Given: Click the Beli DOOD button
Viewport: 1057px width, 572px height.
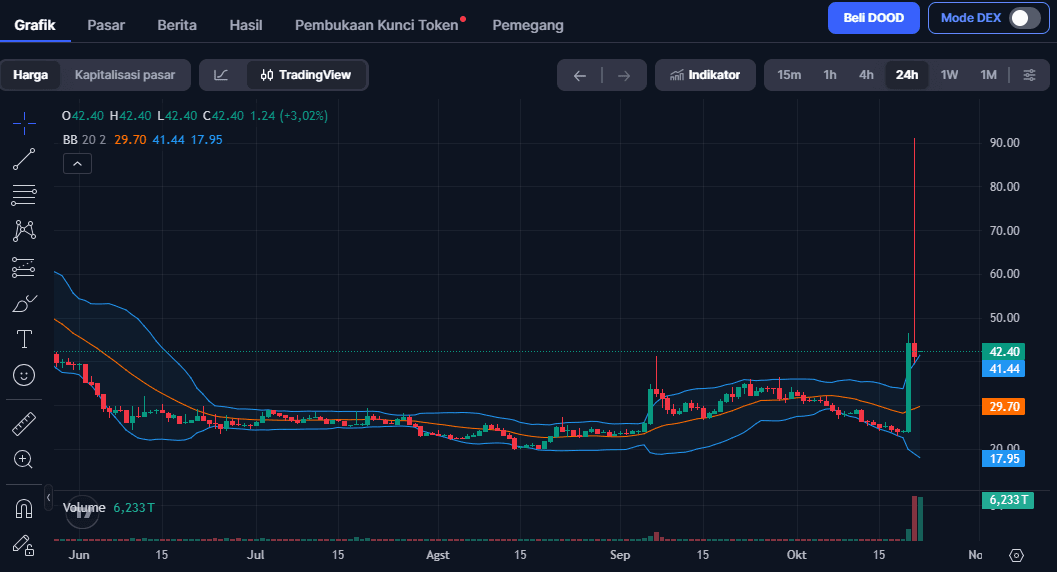Looking at the screenshot, I should point(874,18).
